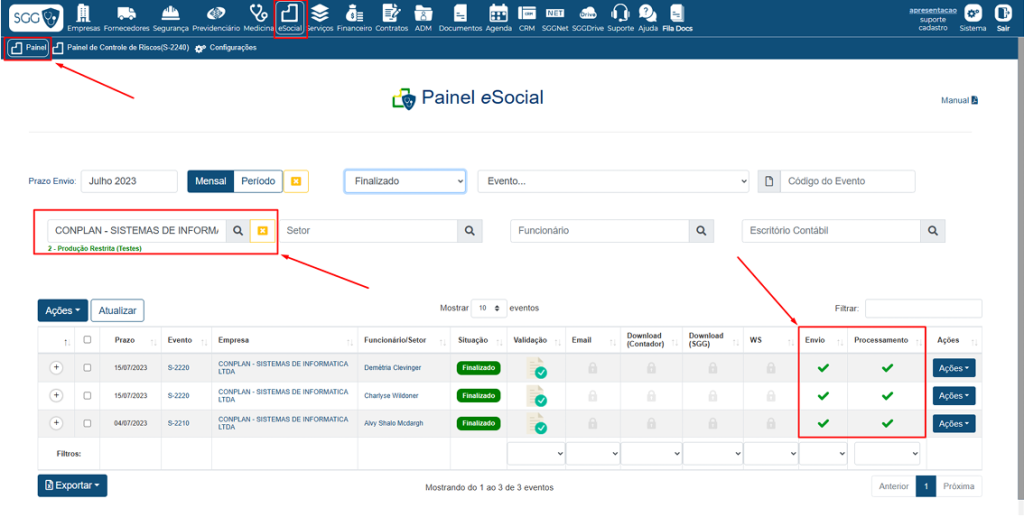Click the Código do Evento field
1024x517 pixels.
coord(848,181)
